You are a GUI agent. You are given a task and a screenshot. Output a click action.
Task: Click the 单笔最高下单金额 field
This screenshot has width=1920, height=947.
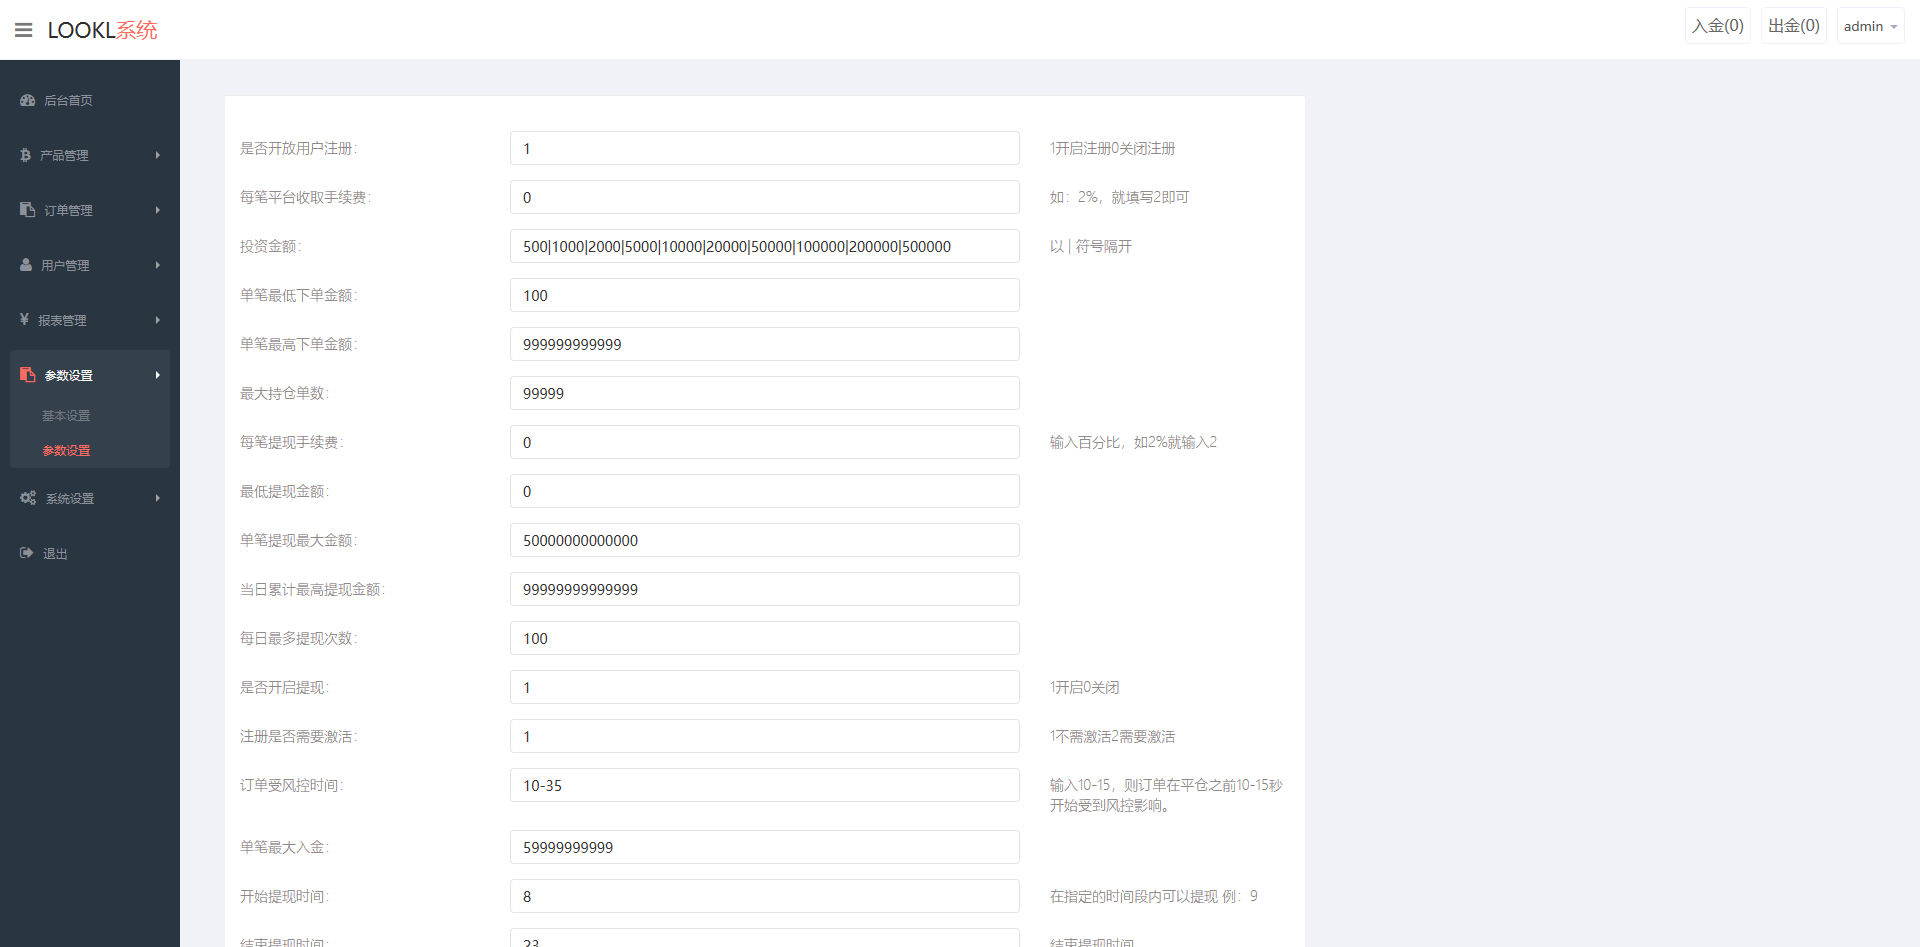[x=765, y=344]
